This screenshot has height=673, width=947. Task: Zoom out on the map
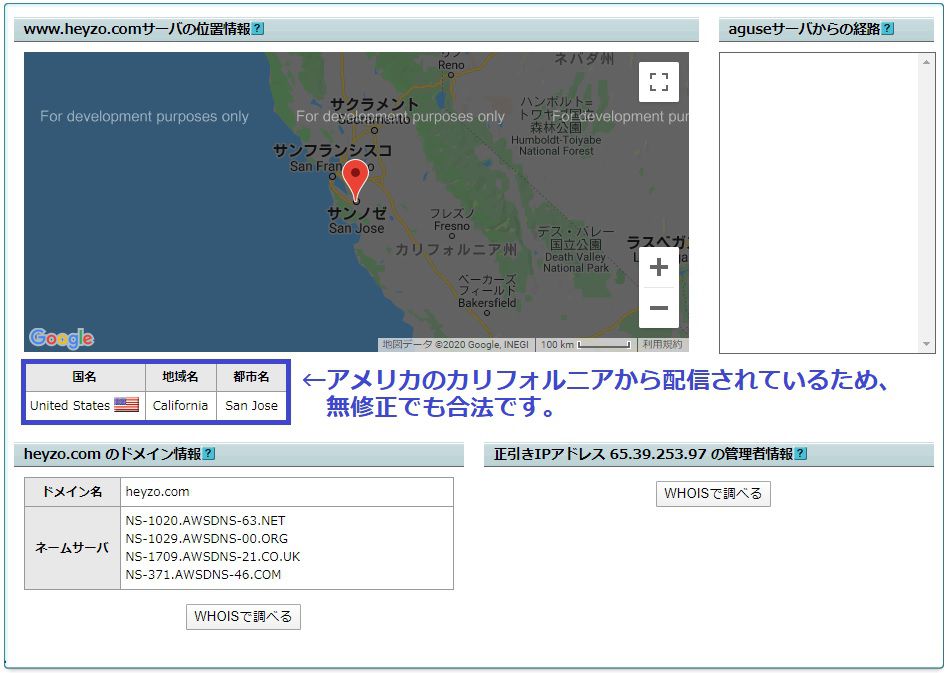[658, 308]
